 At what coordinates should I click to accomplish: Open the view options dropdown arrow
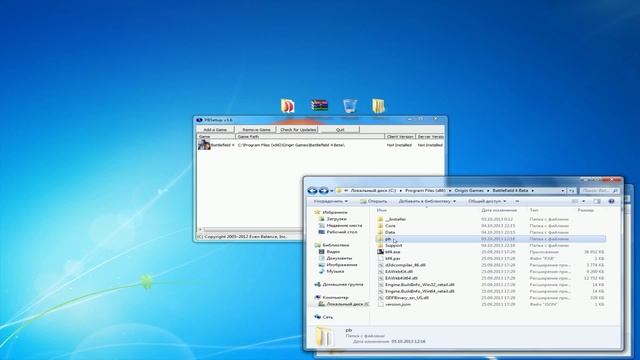pos(583,201)
